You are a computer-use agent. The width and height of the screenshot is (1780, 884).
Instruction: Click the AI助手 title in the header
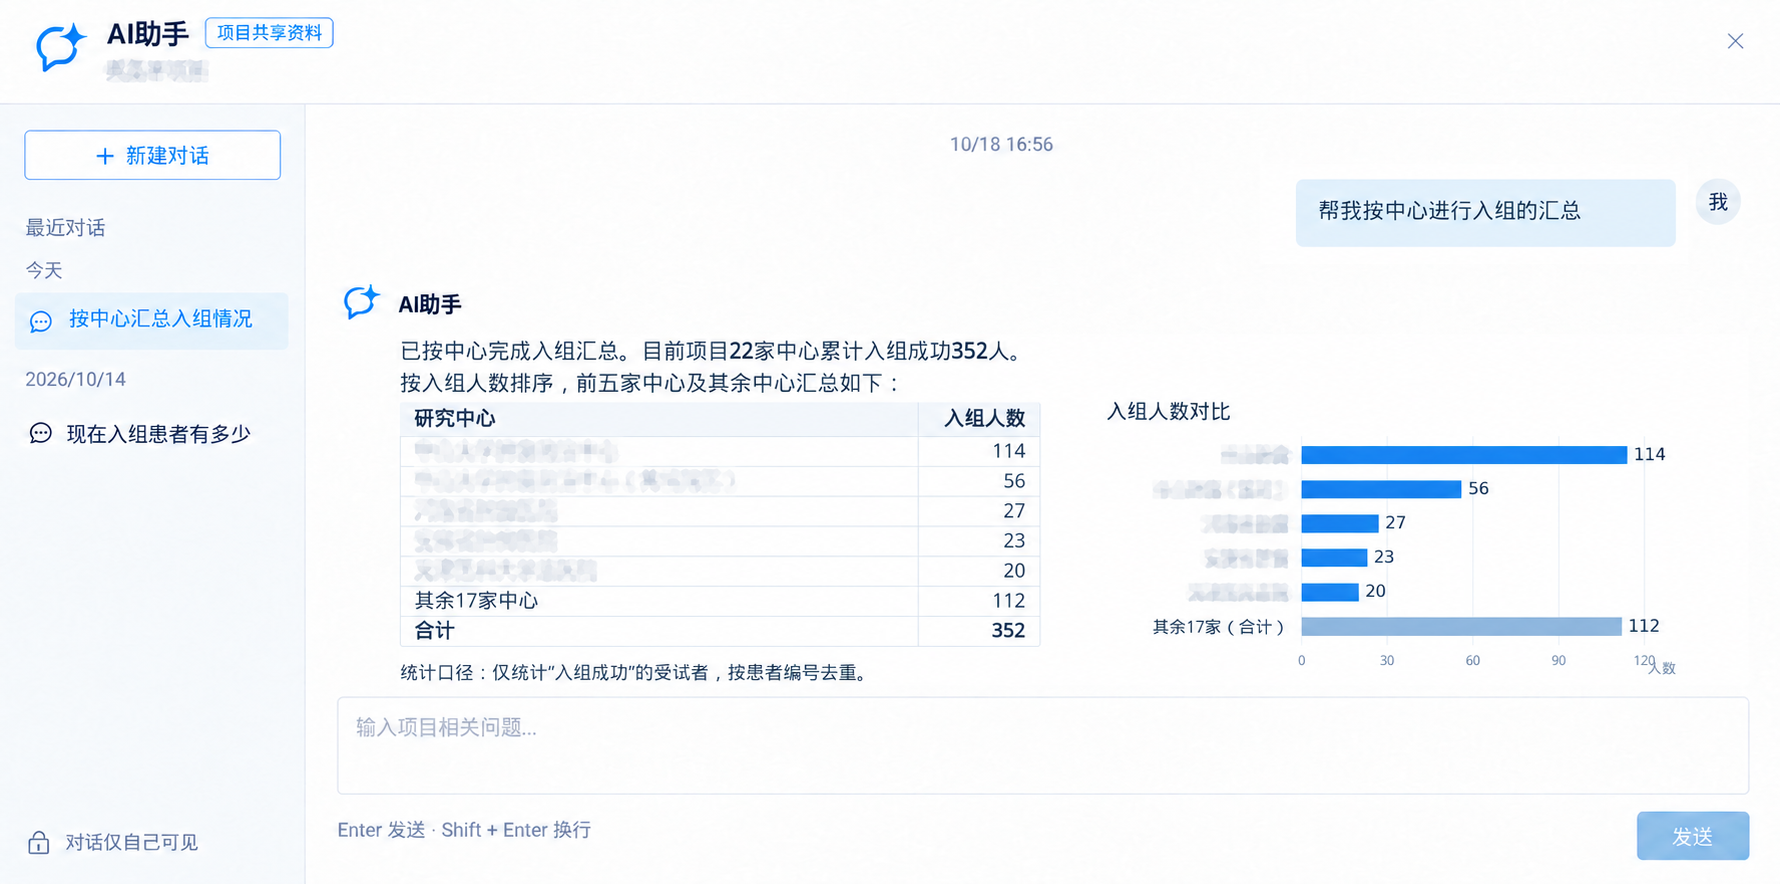click(x=148, y=34)
